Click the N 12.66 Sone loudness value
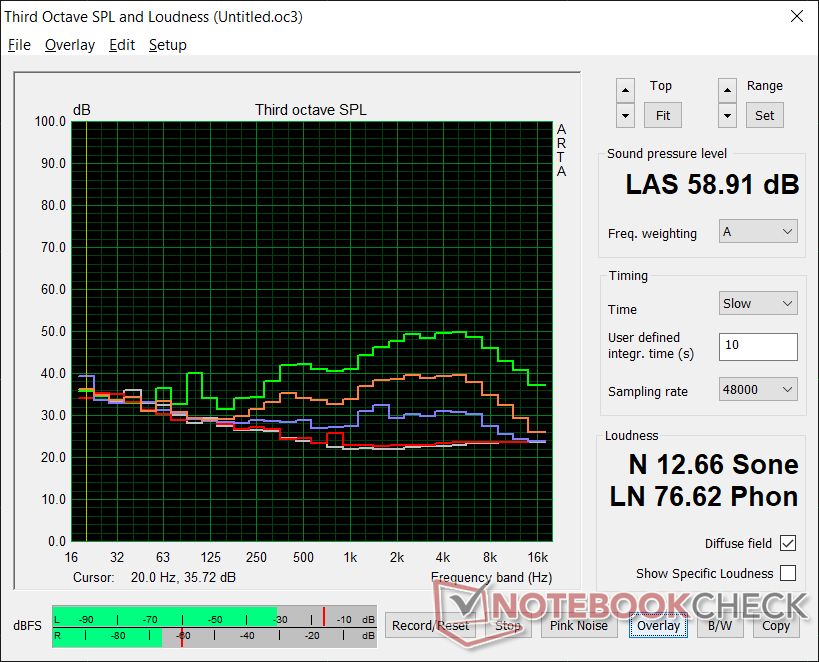Viewport: 819px width, 662px height. (713, 464)
